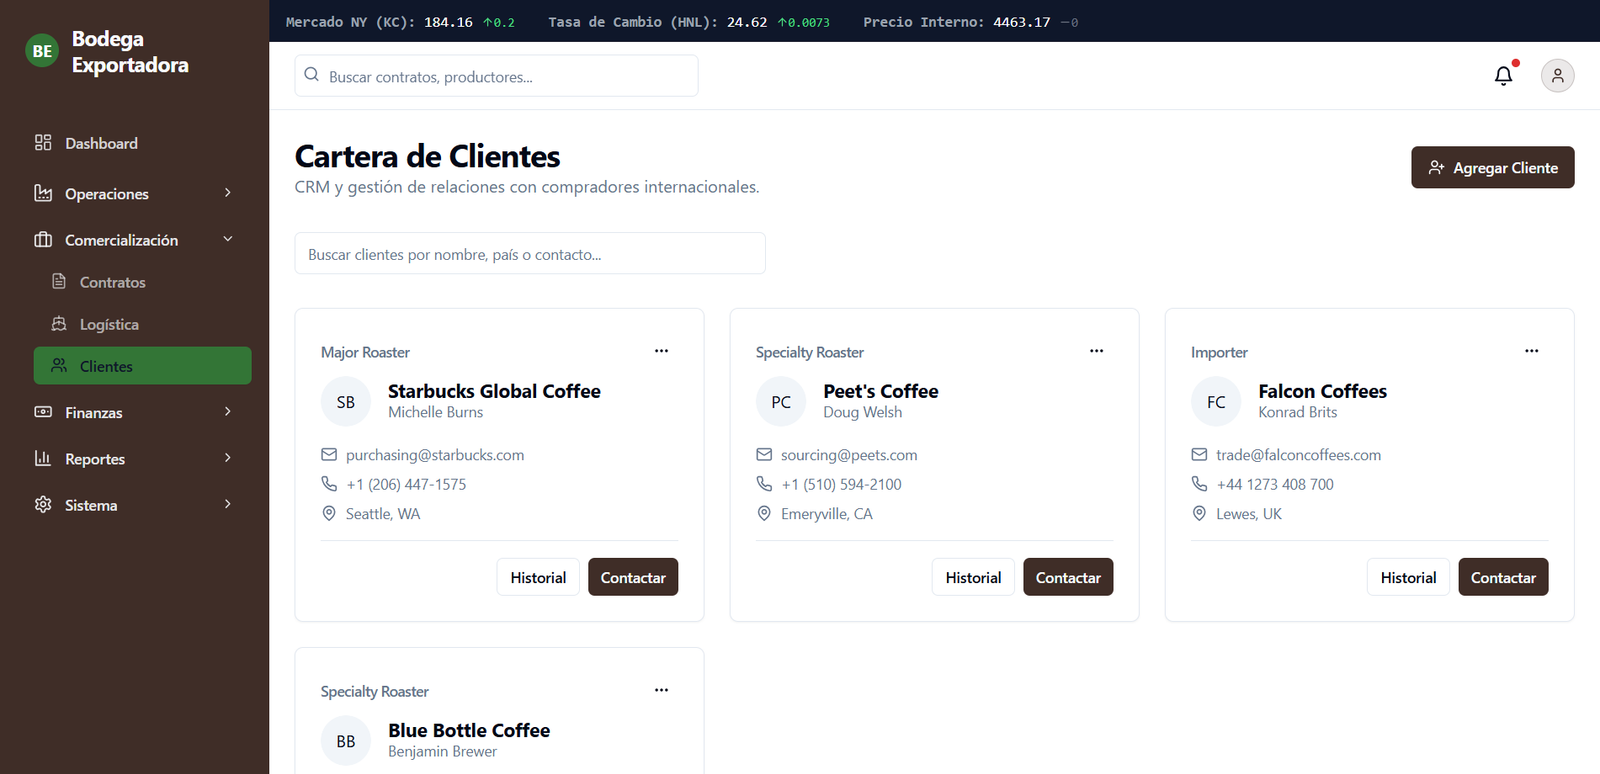The image size is (1600, 774).
Task: Go to Dashboard menu item
Action: (x=142, y=143)
